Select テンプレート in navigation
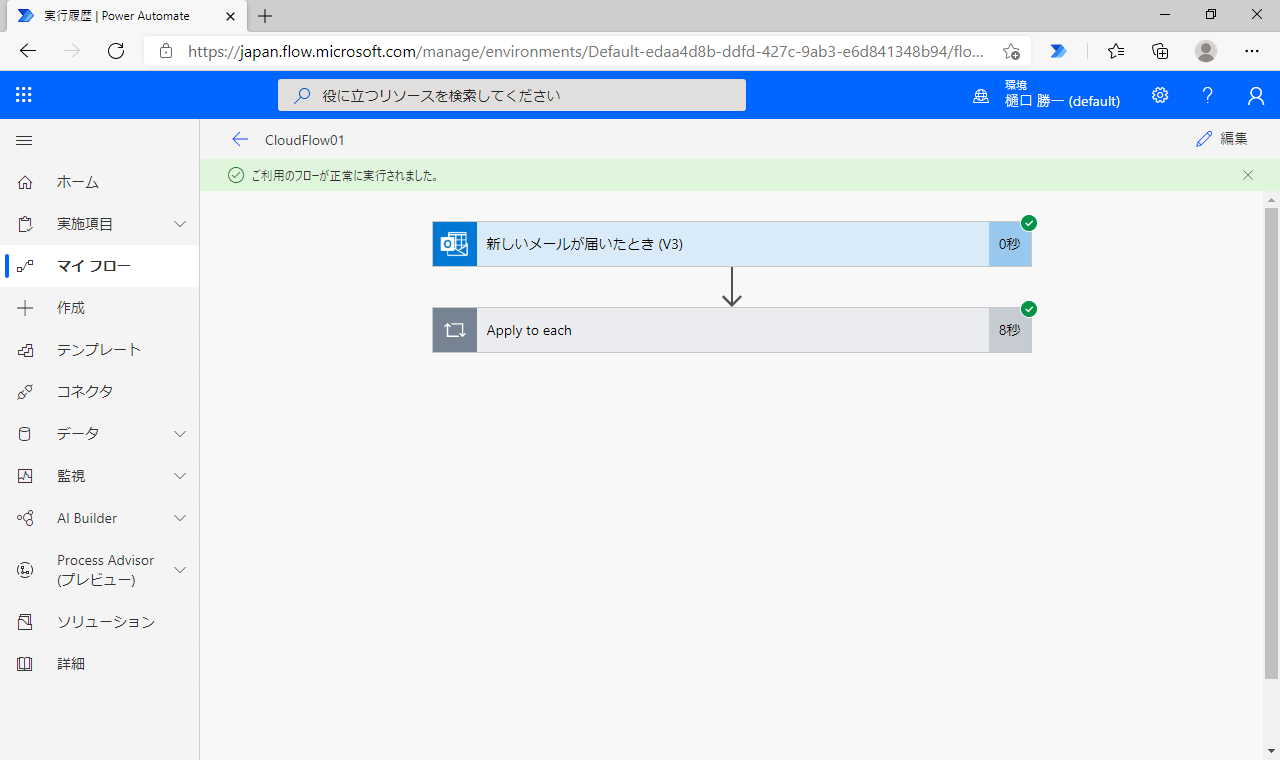 click(99, 350)
